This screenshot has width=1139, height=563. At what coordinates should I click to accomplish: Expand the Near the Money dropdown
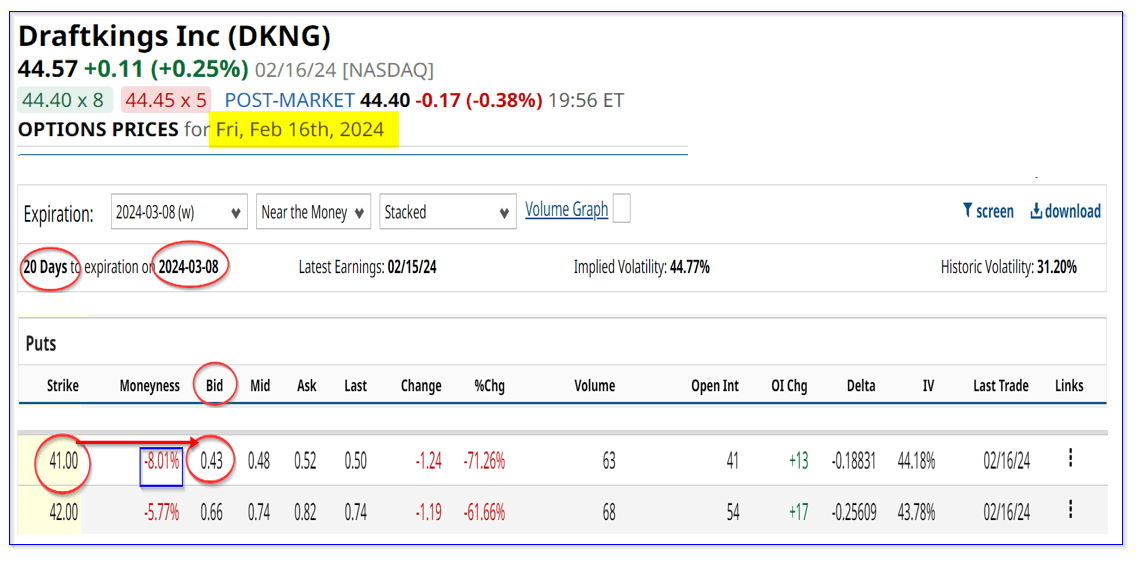pos(314,212)
